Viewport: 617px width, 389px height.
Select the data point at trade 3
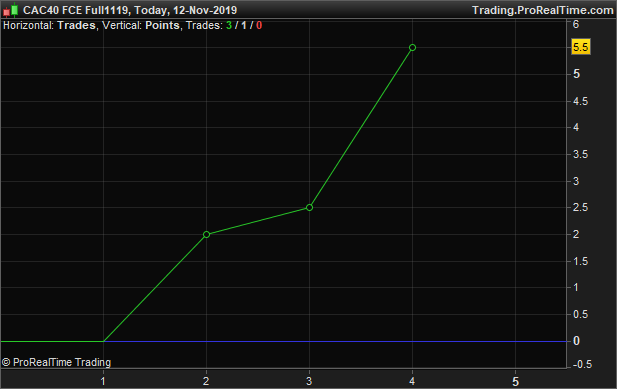pyautogui.click(x=309, y=207)
